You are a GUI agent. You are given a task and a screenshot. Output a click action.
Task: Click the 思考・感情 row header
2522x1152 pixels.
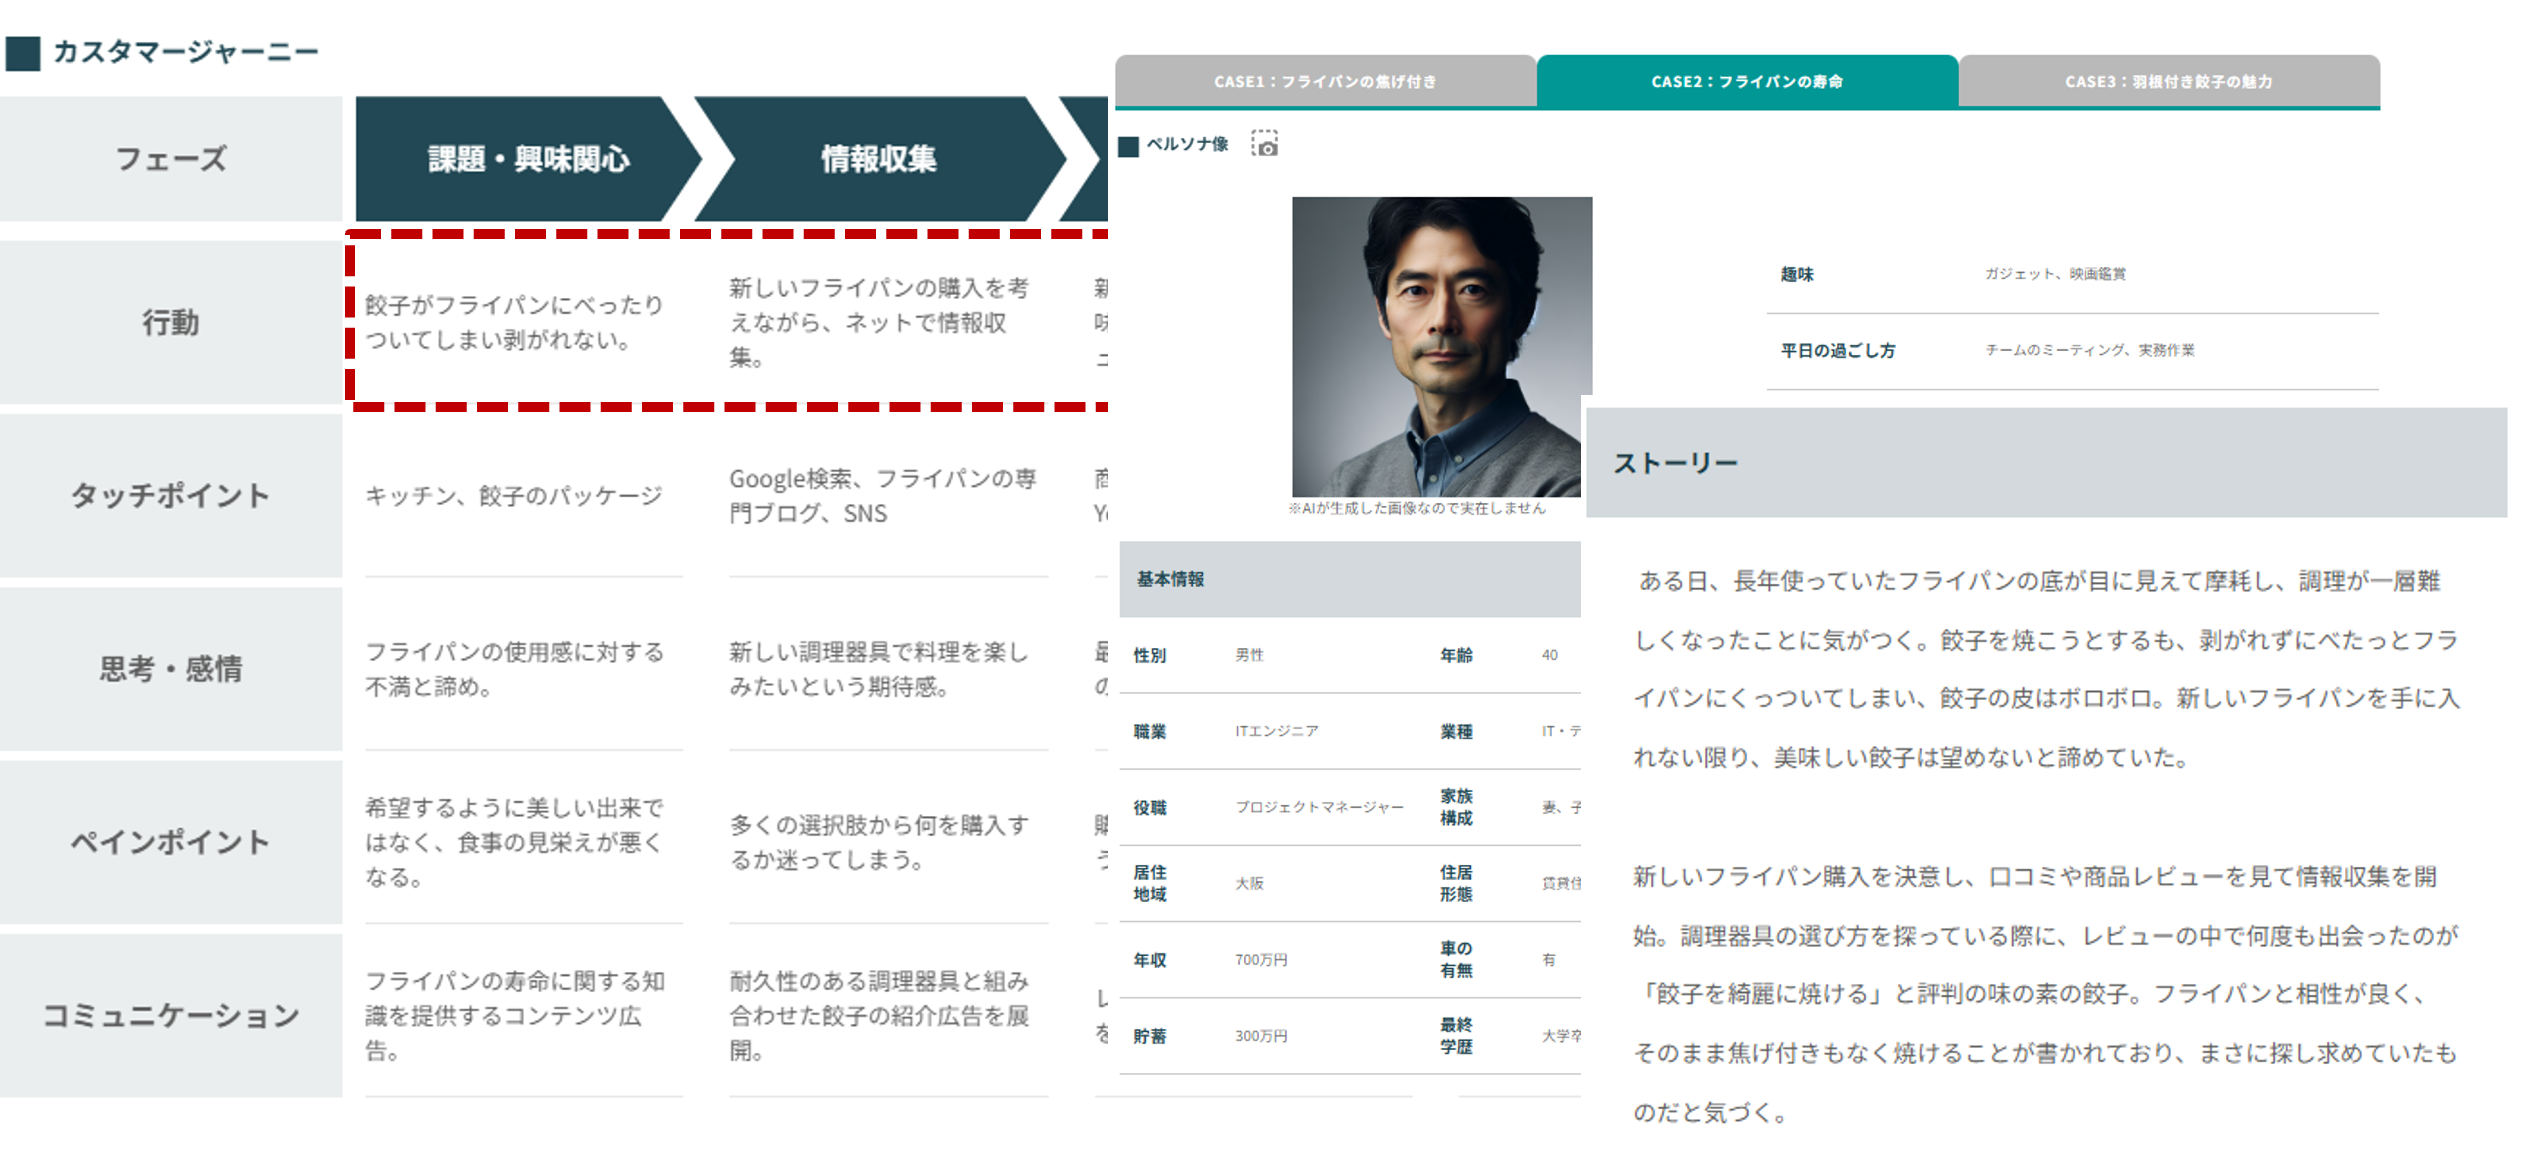pyautogui.click(x=170, y=668)
